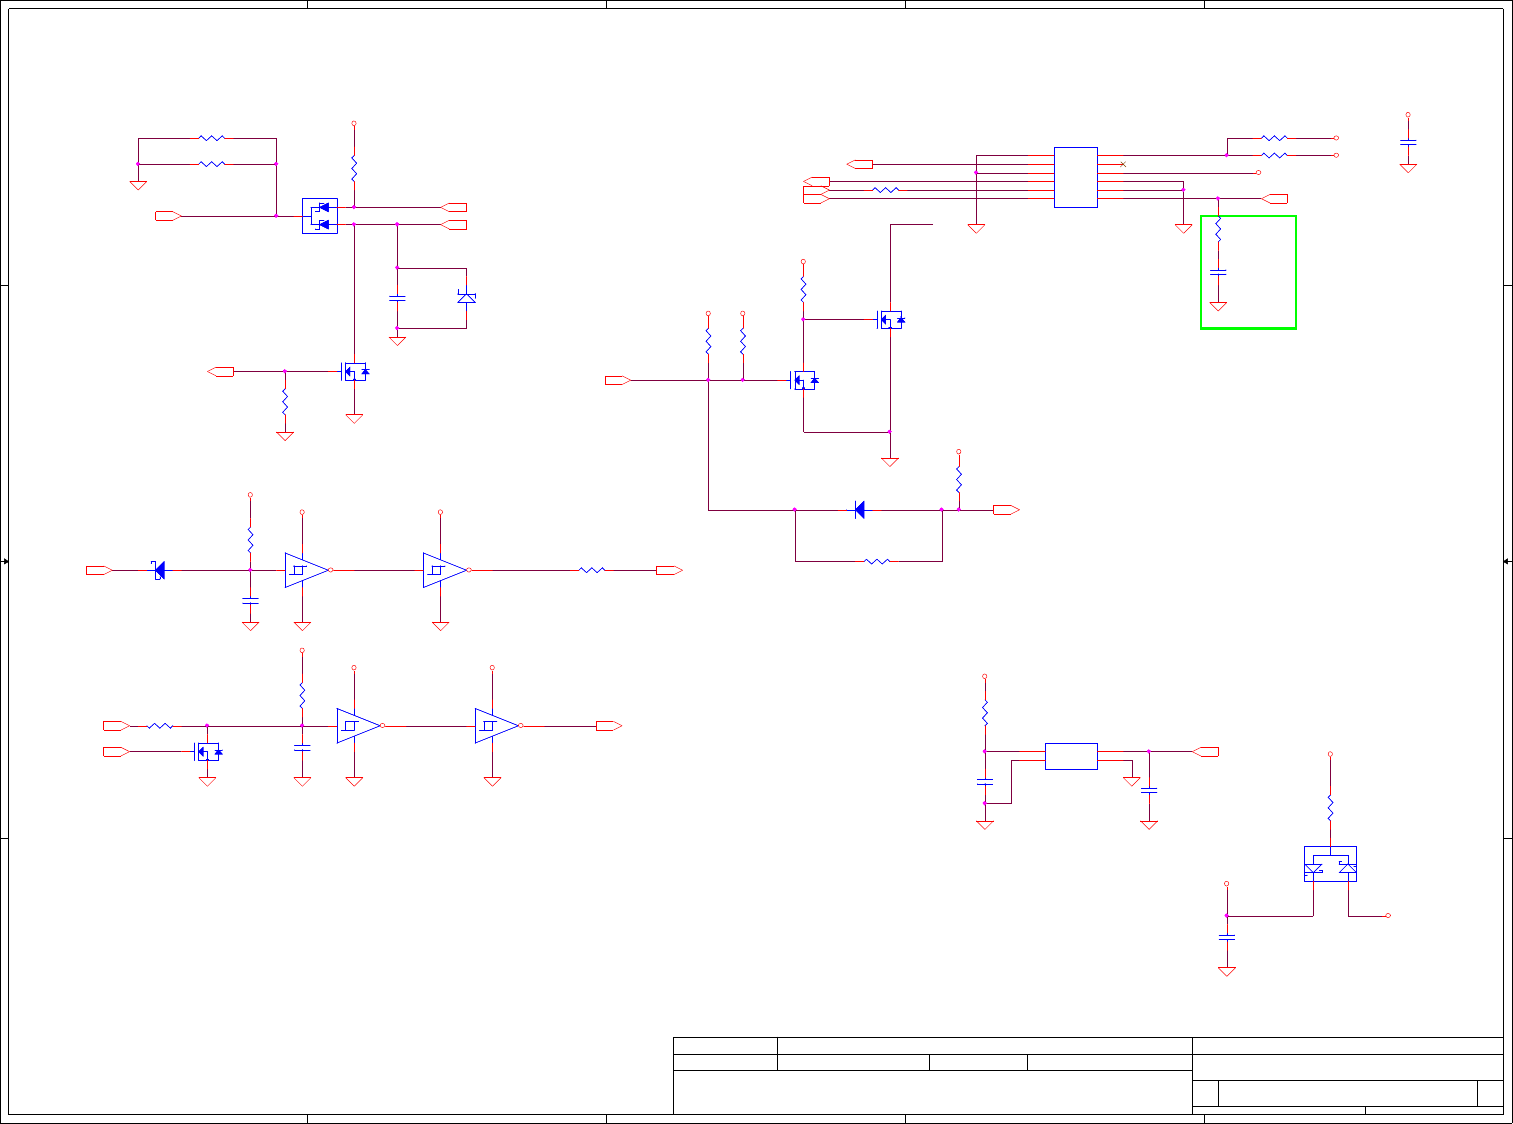
Task: Select the center MOSFET driven by the input port
Action: [x=805, y=380]
